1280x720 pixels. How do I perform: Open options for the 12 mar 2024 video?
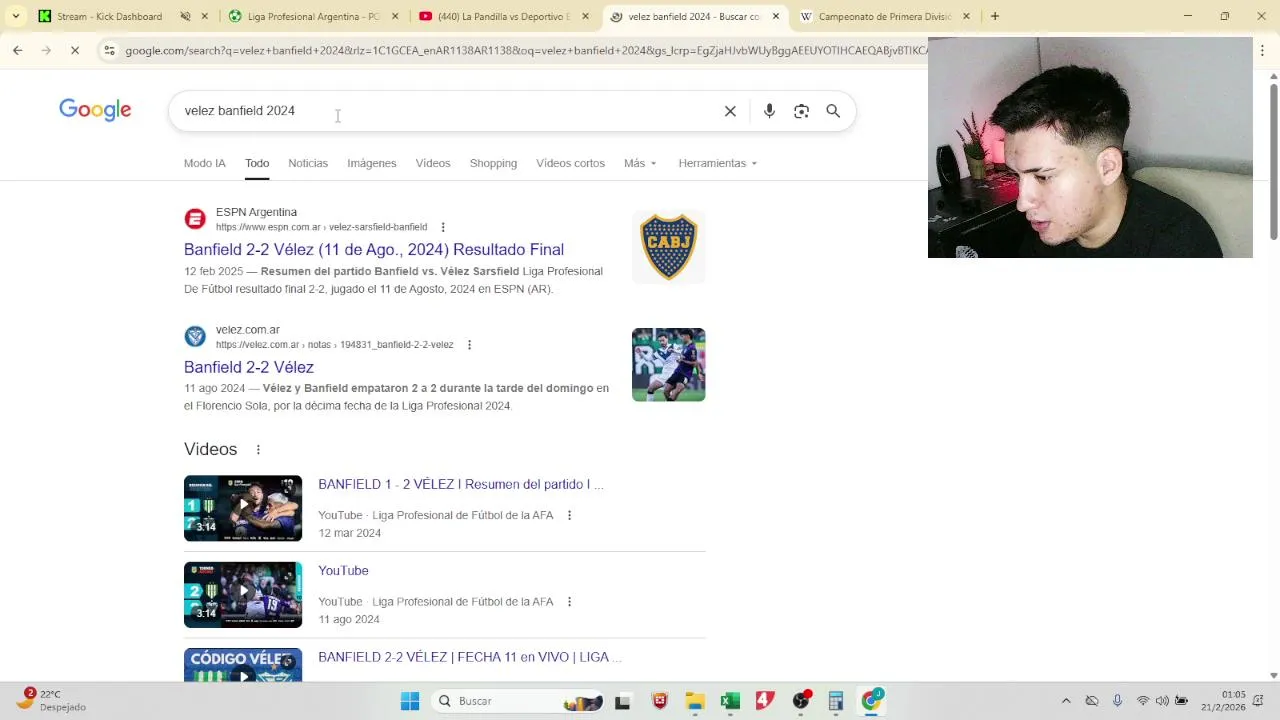[569, 515]
